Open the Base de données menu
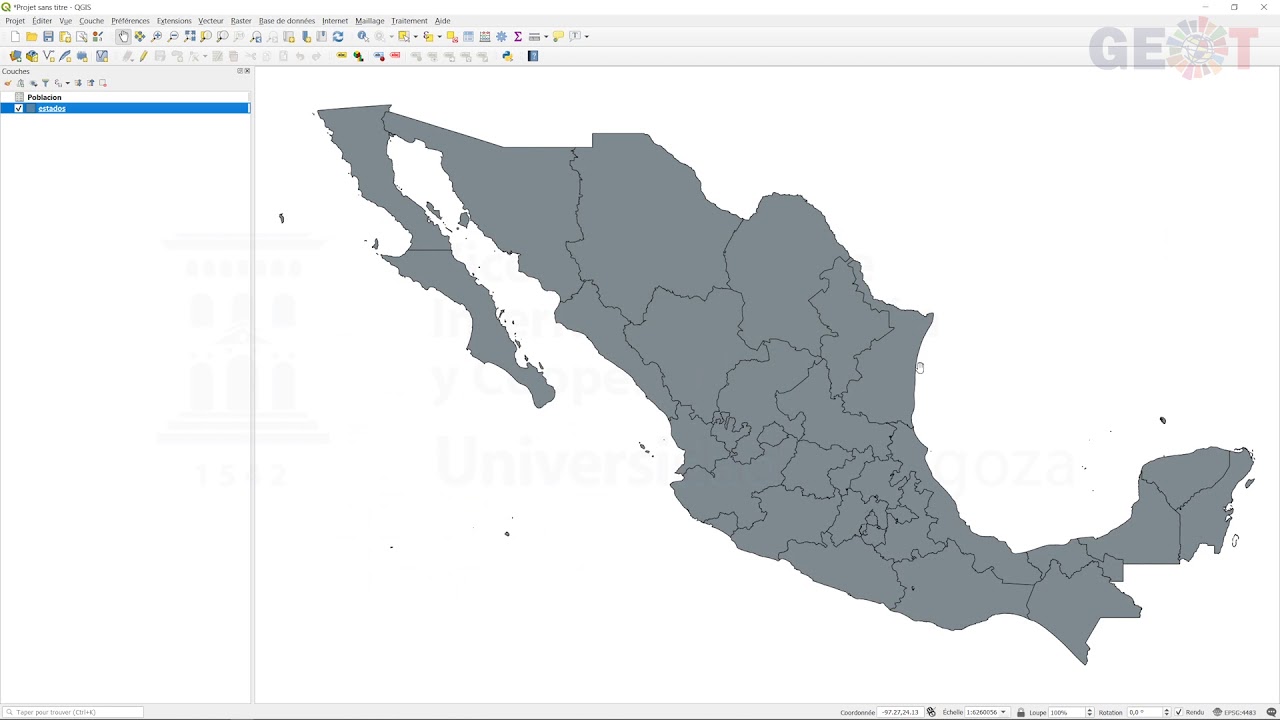 pyautogui.click(x=287, y=21)
